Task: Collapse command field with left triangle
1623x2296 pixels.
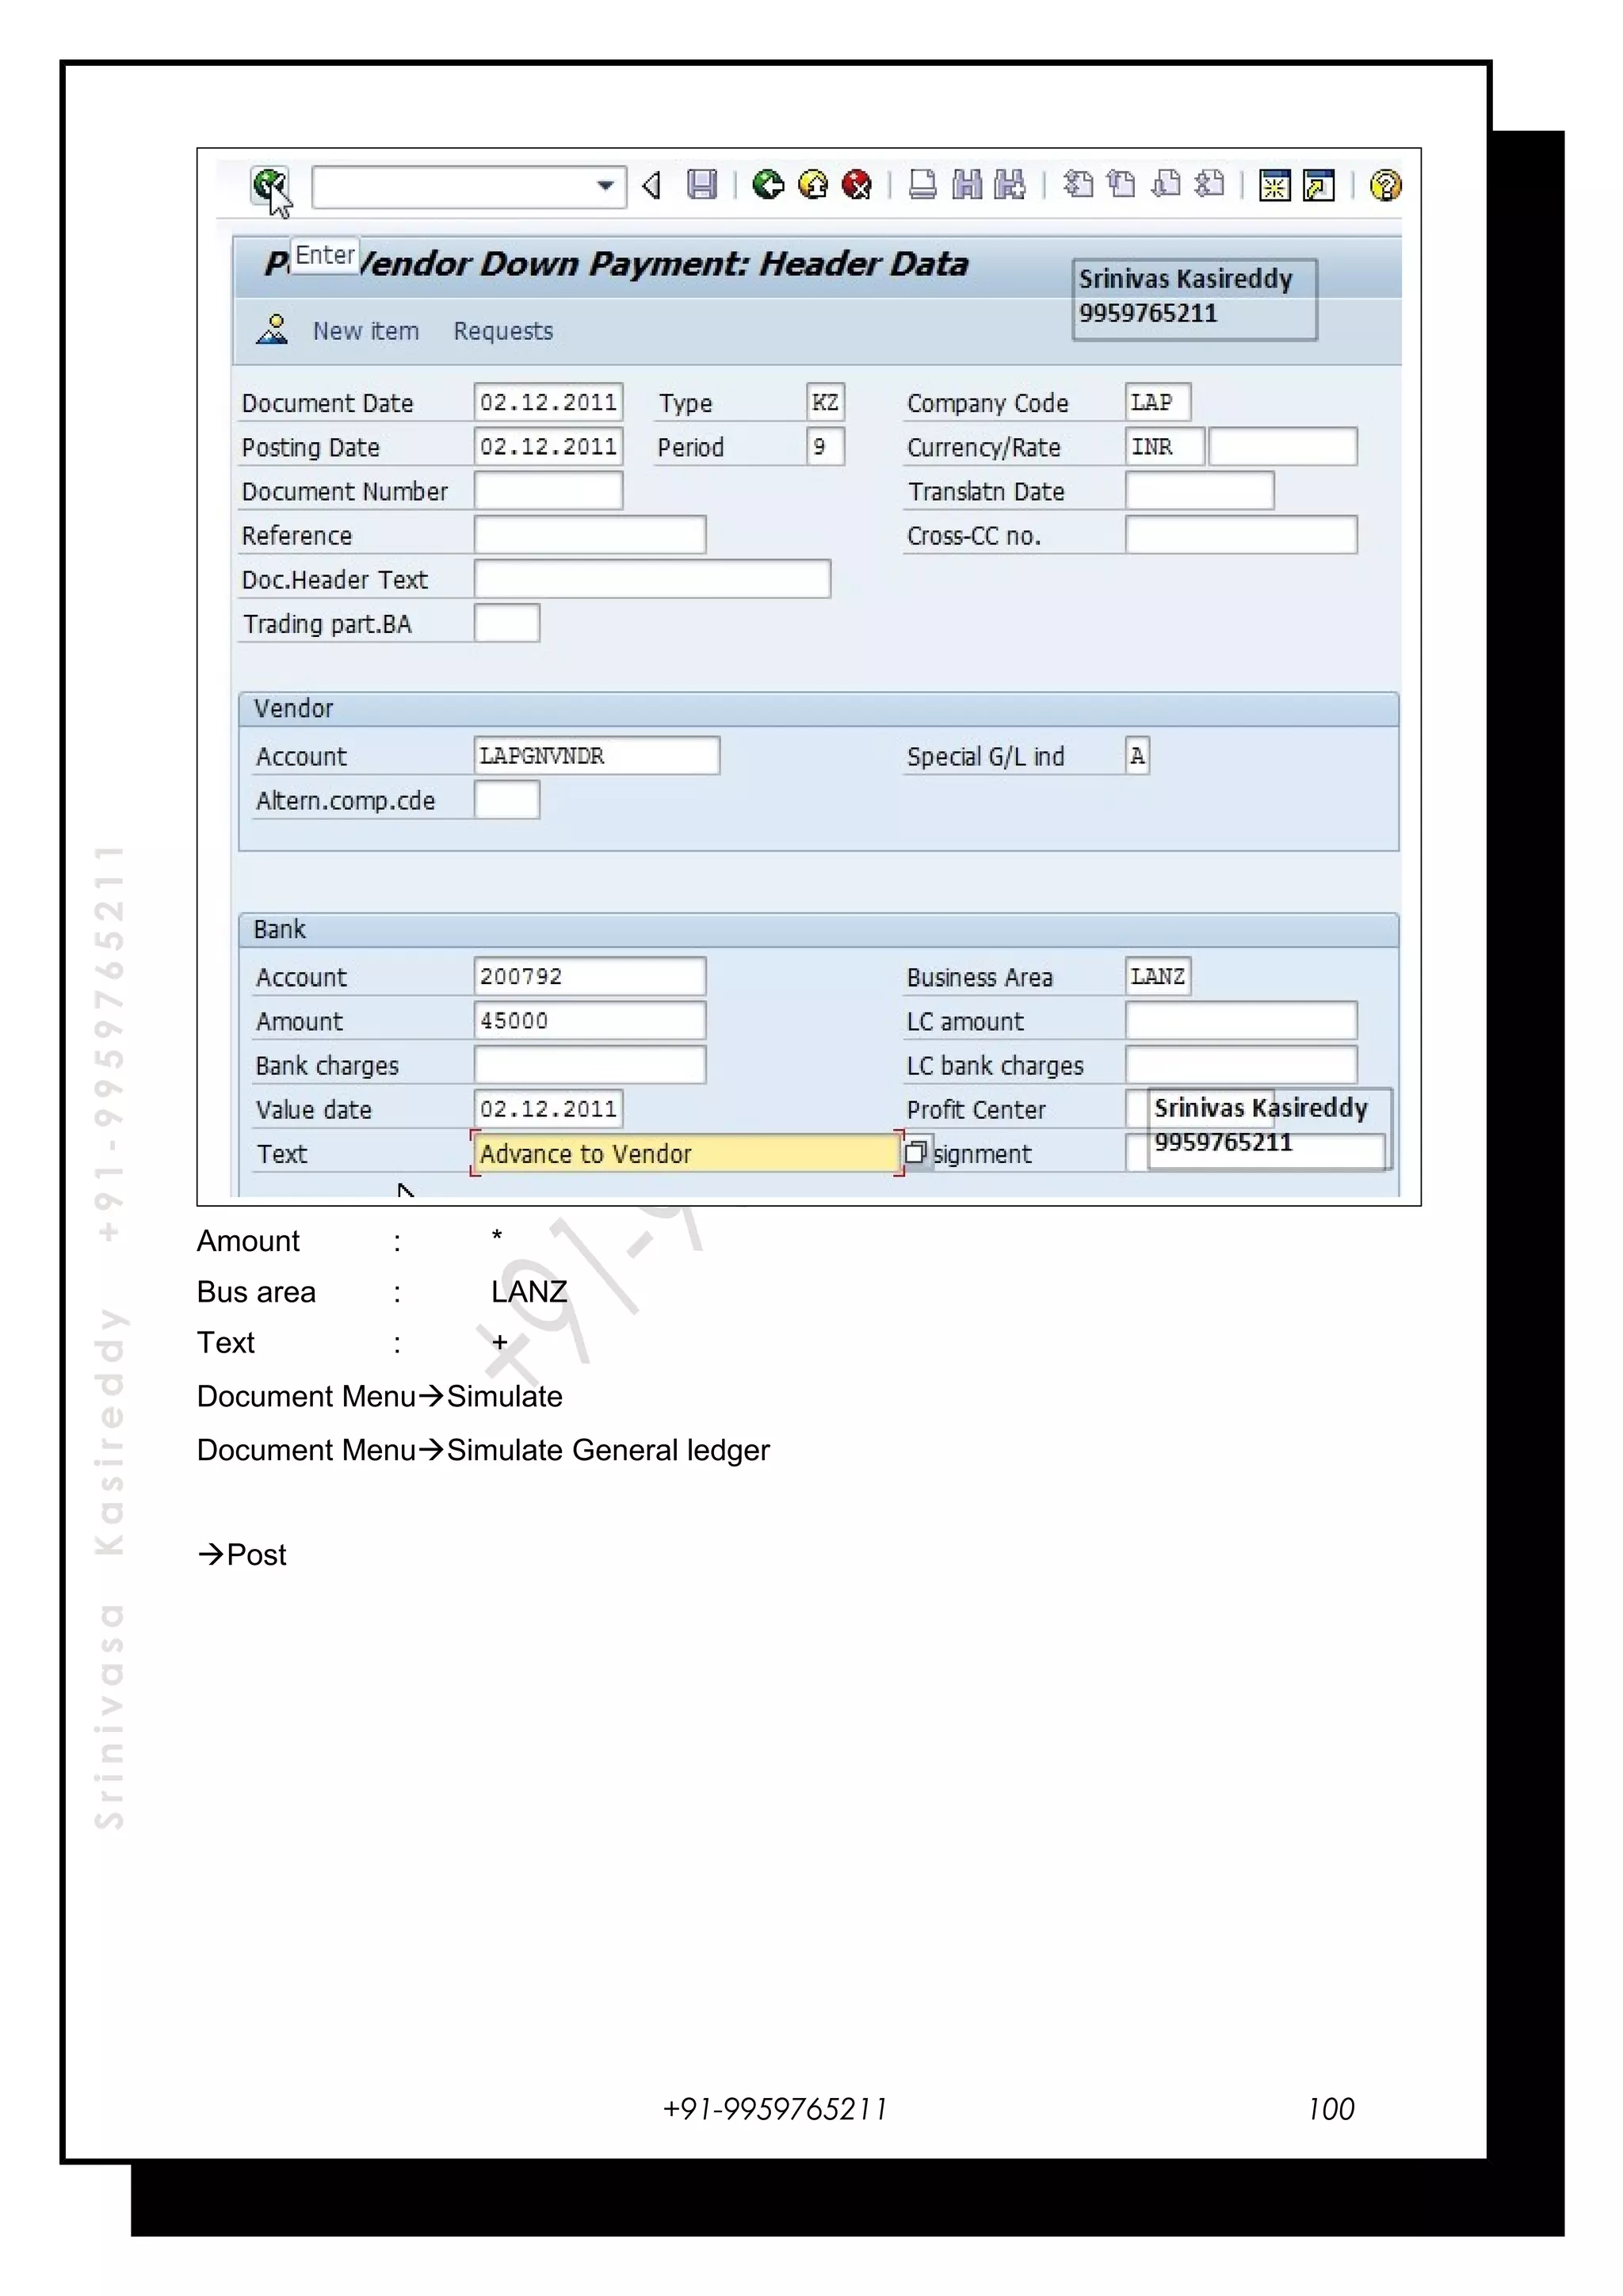Action: click(x=652, y=186)
